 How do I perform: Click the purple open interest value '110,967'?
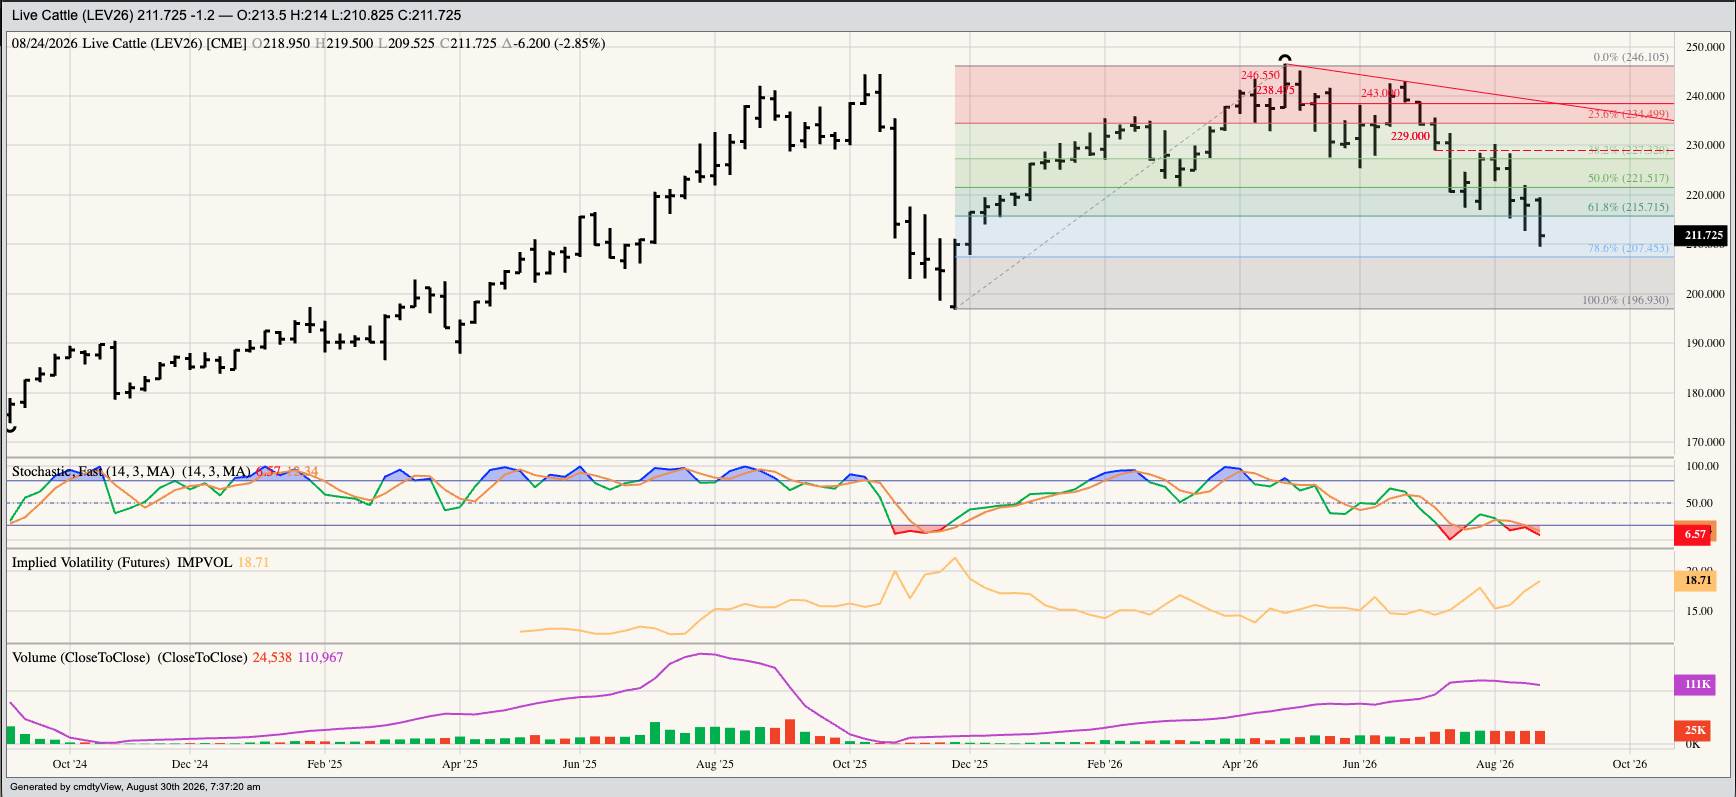coord(320,657)
